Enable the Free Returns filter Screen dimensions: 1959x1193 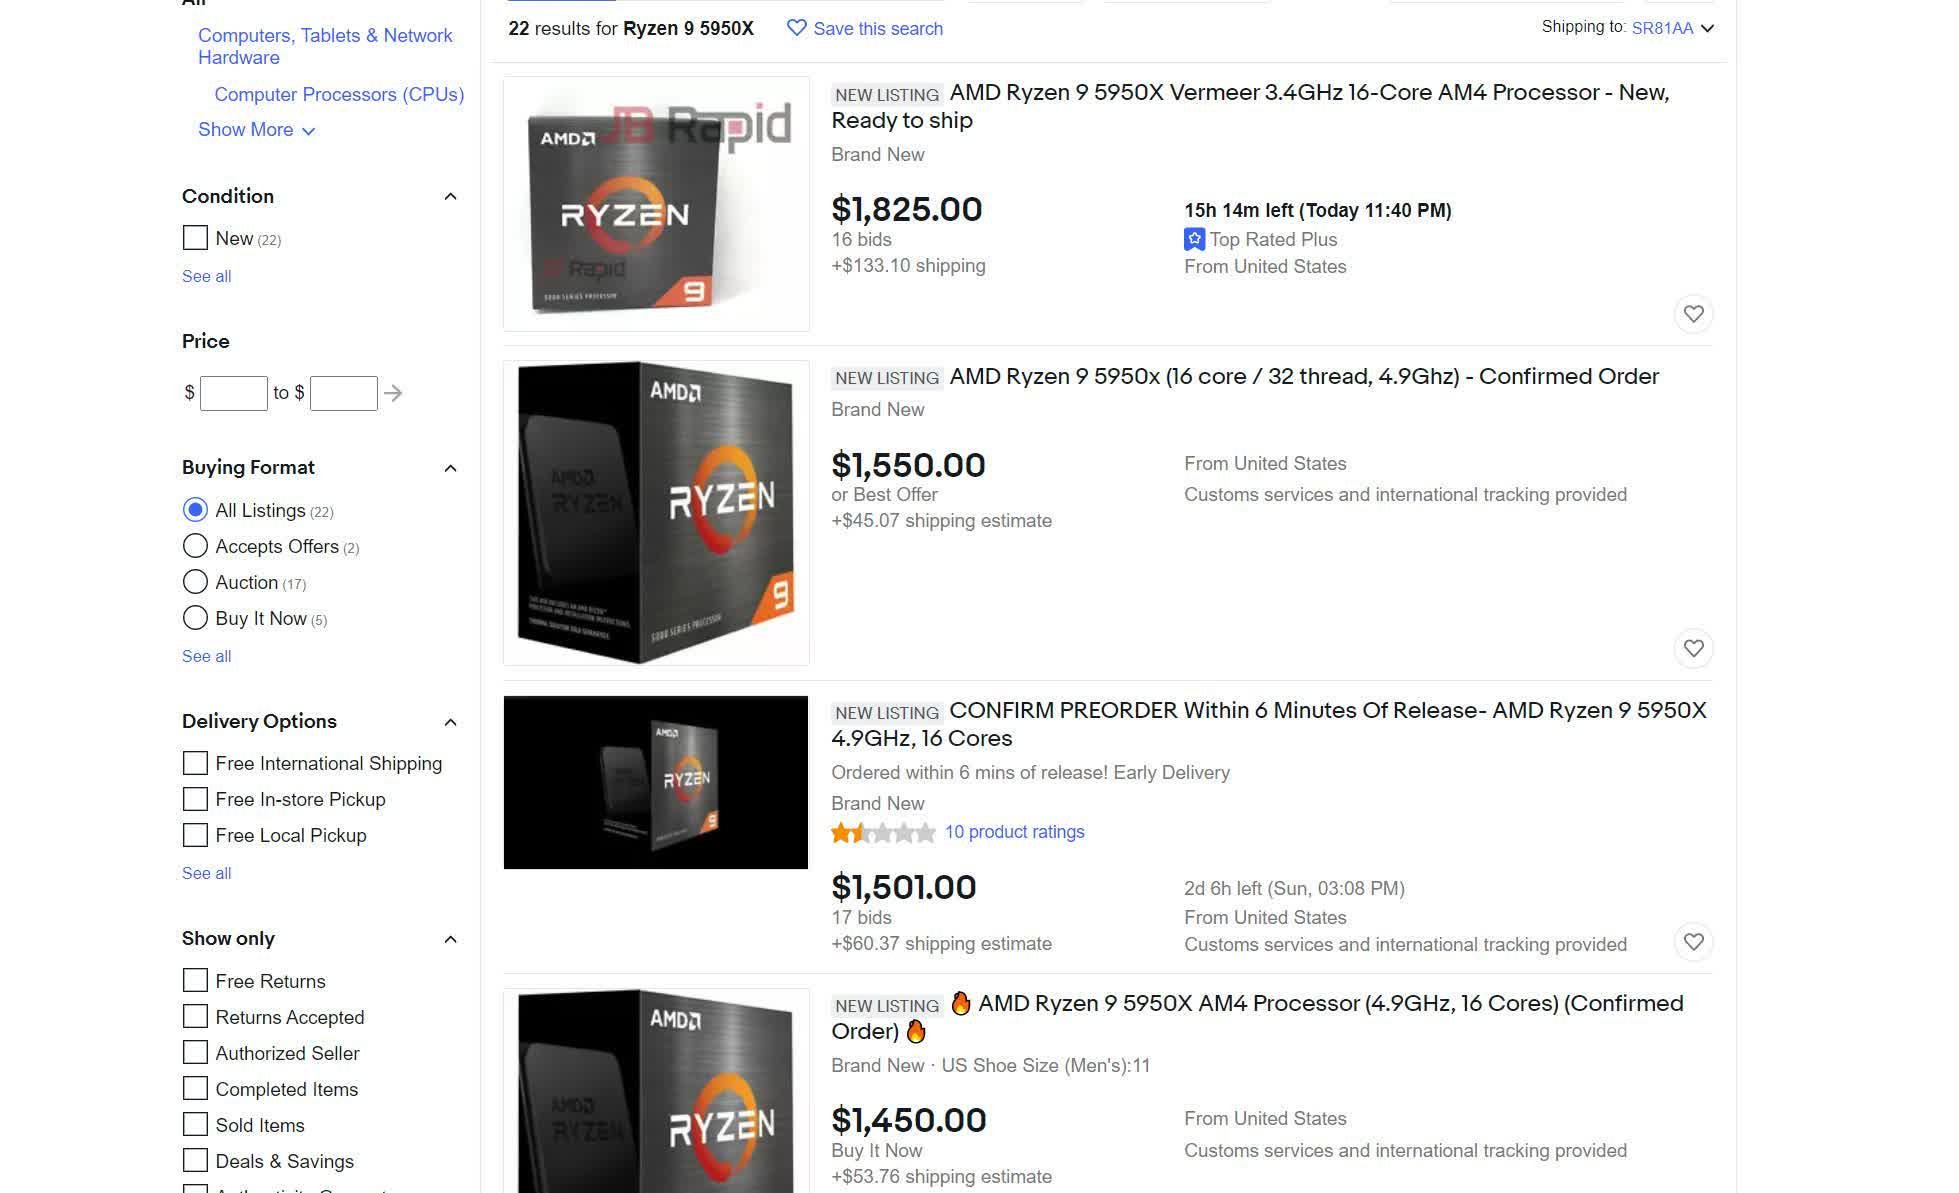pyautogui.click(x=195, y=981)
